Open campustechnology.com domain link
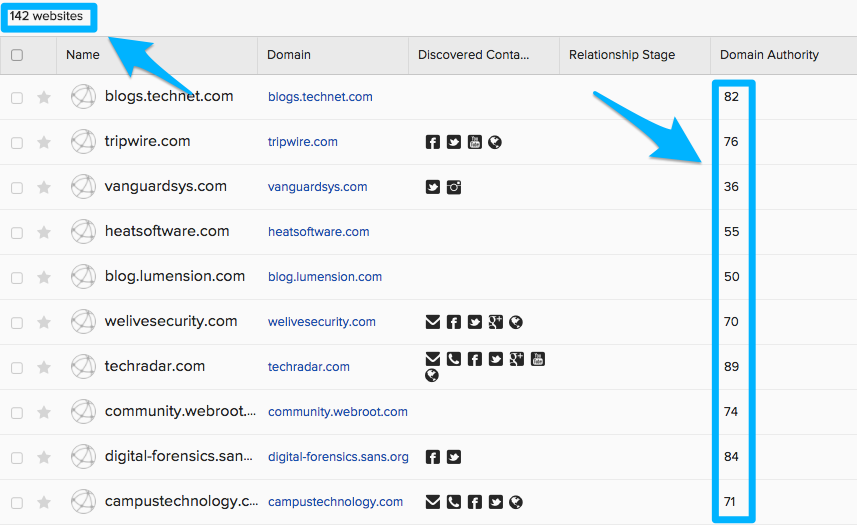 tap(336, 502)
